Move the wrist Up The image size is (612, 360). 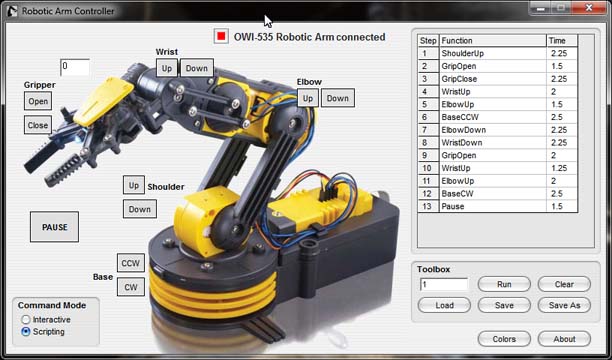tap(167, 68)
